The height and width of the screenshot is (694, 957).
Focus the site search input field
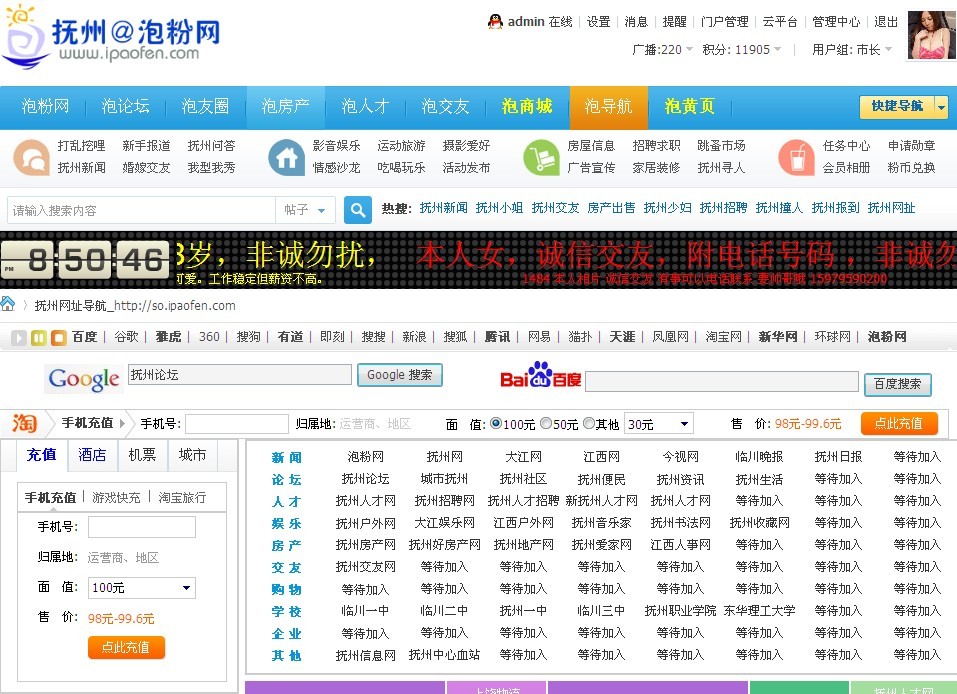pyautogui.click(x=142, y=210)
